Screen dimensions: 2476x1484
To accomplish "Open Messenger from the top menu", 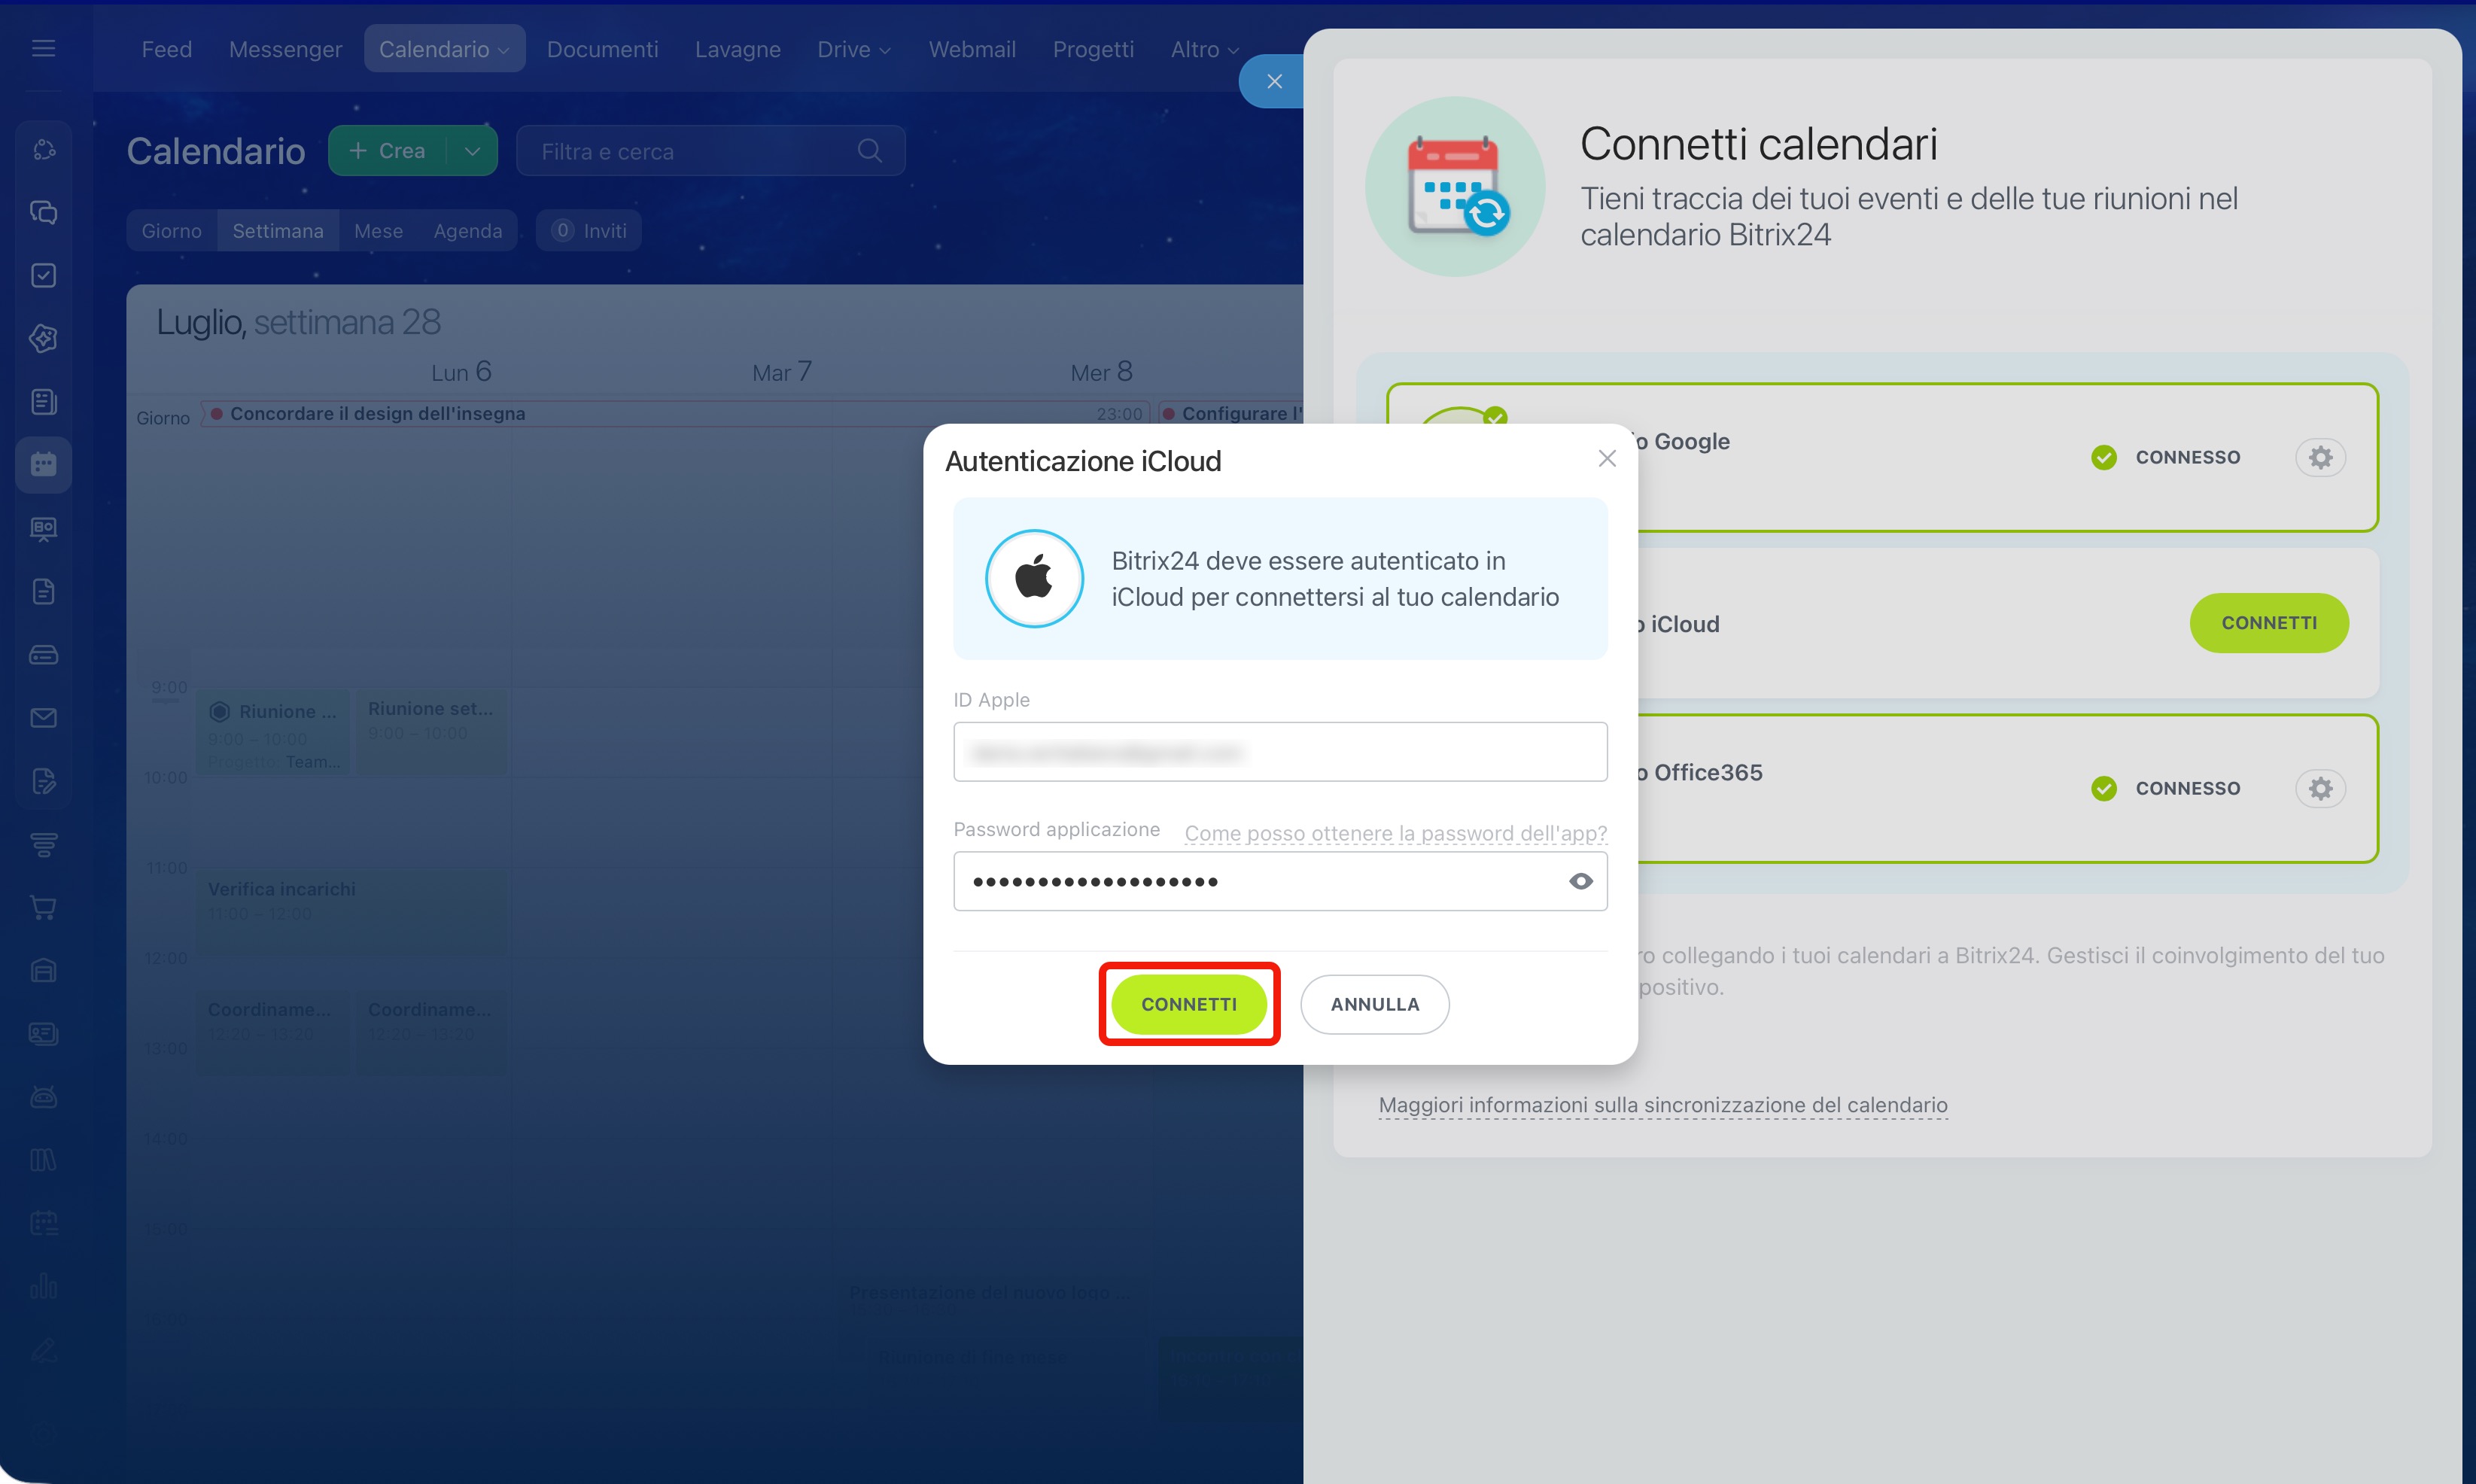I will [285, 49].
